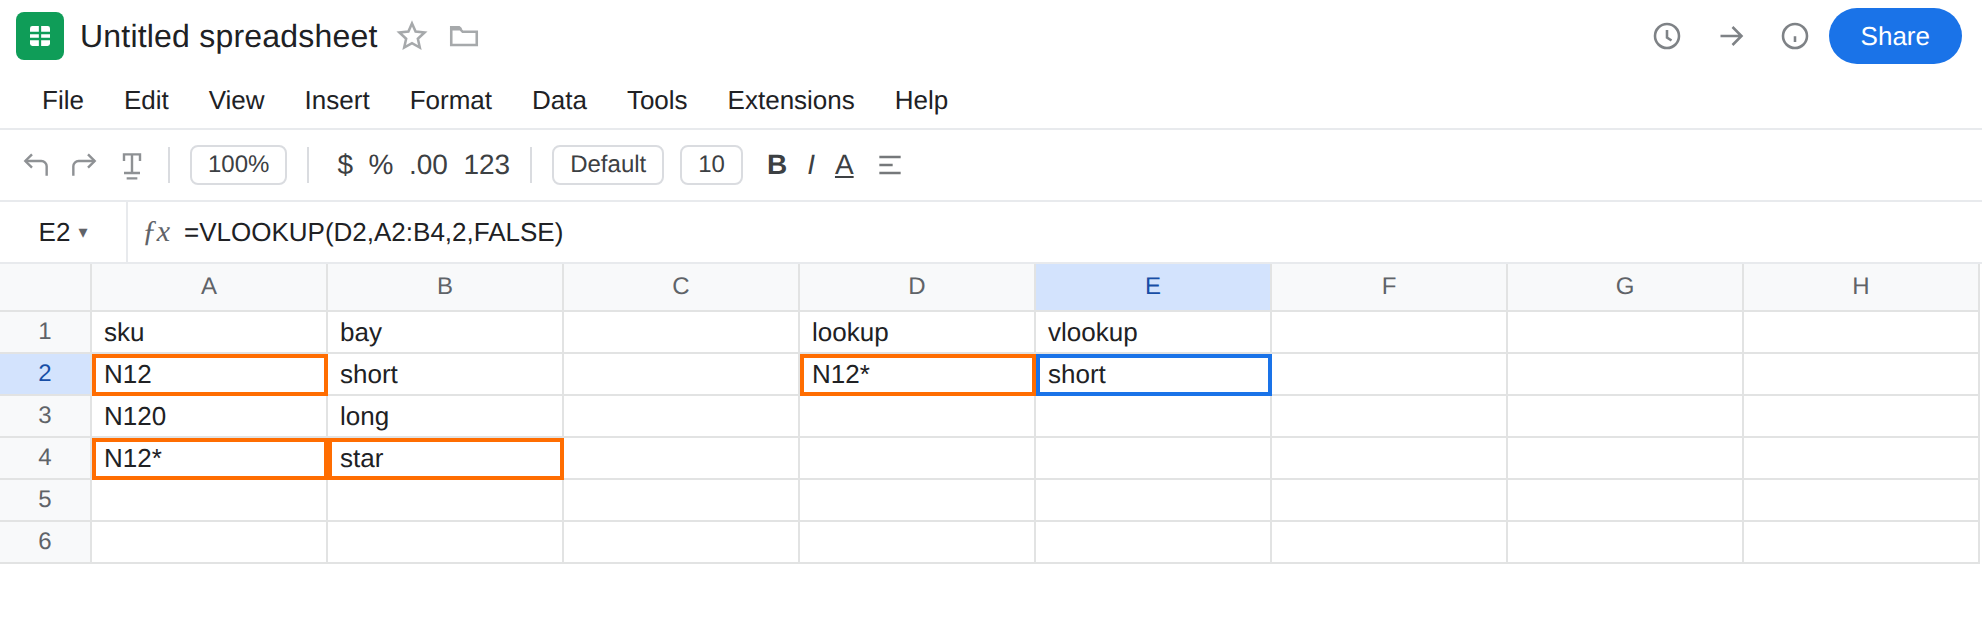
Task: Select cell A4 with 'N12*'
Action: click(x=209, y=458)
